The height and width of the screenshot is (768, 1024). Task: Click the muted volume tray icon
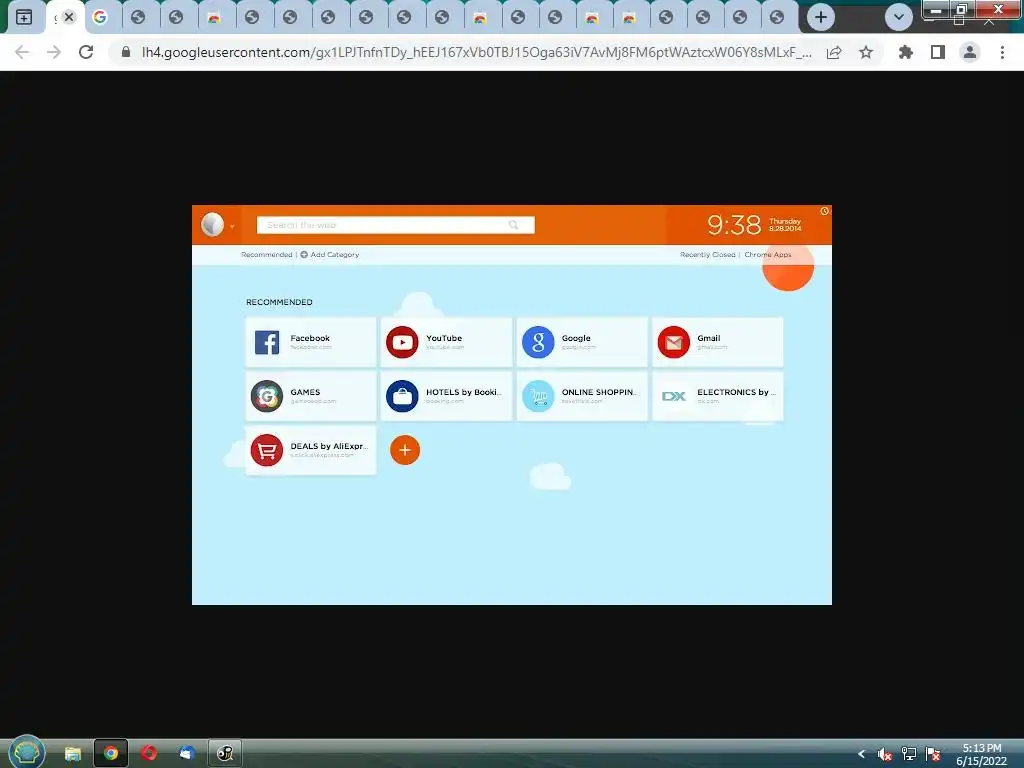(884, 754)
